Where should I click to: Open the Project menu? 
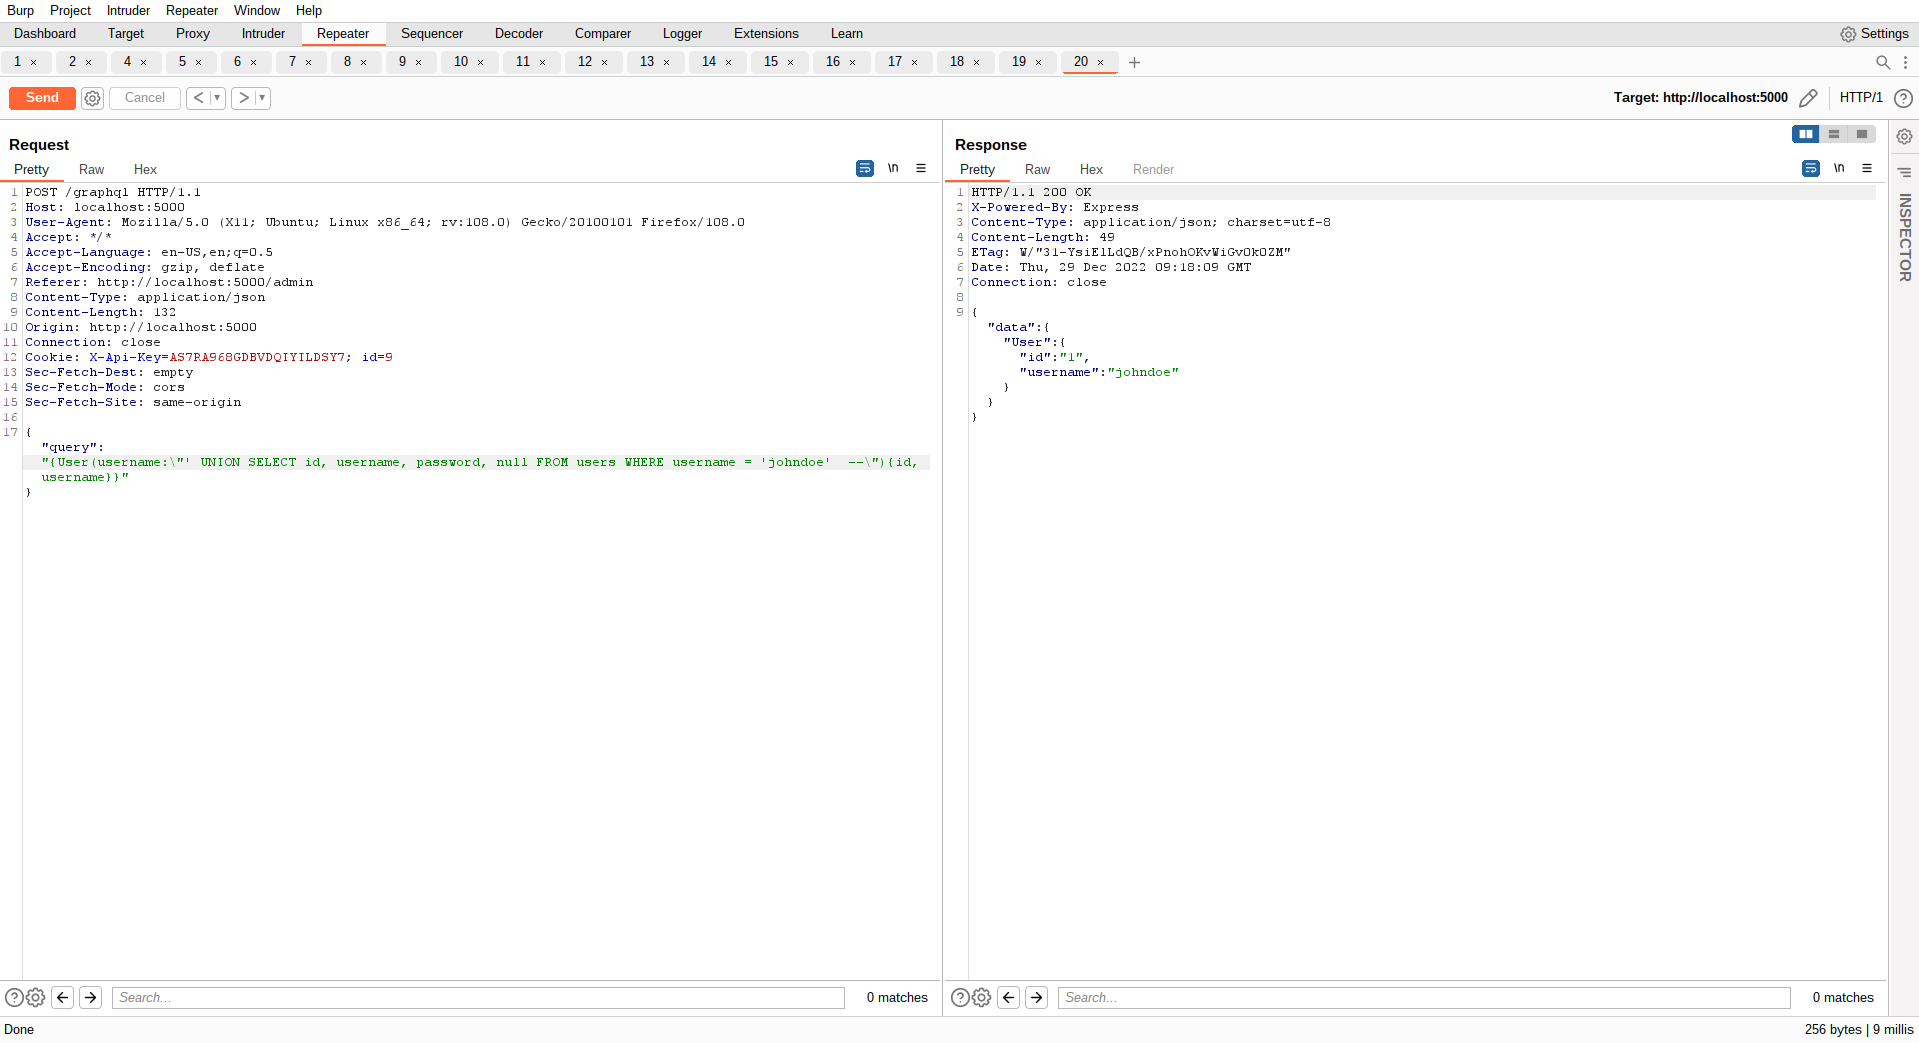click(70, 10)
